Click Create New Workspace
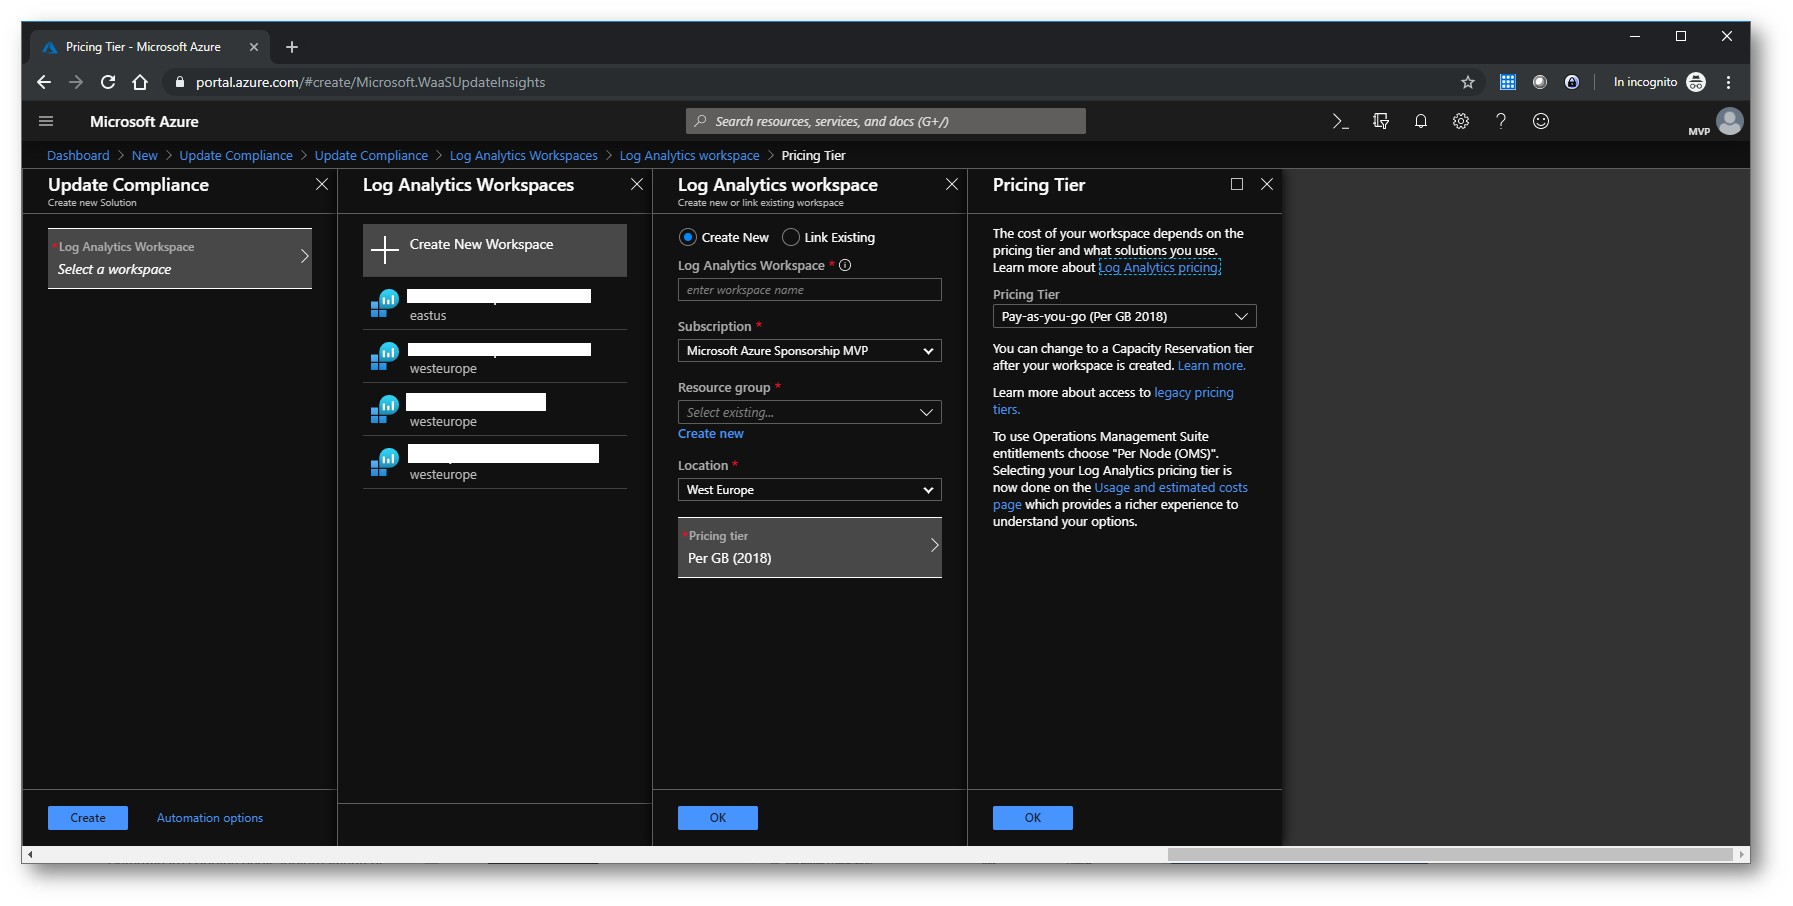The image size is (1793, 906). tap(495, 250)
